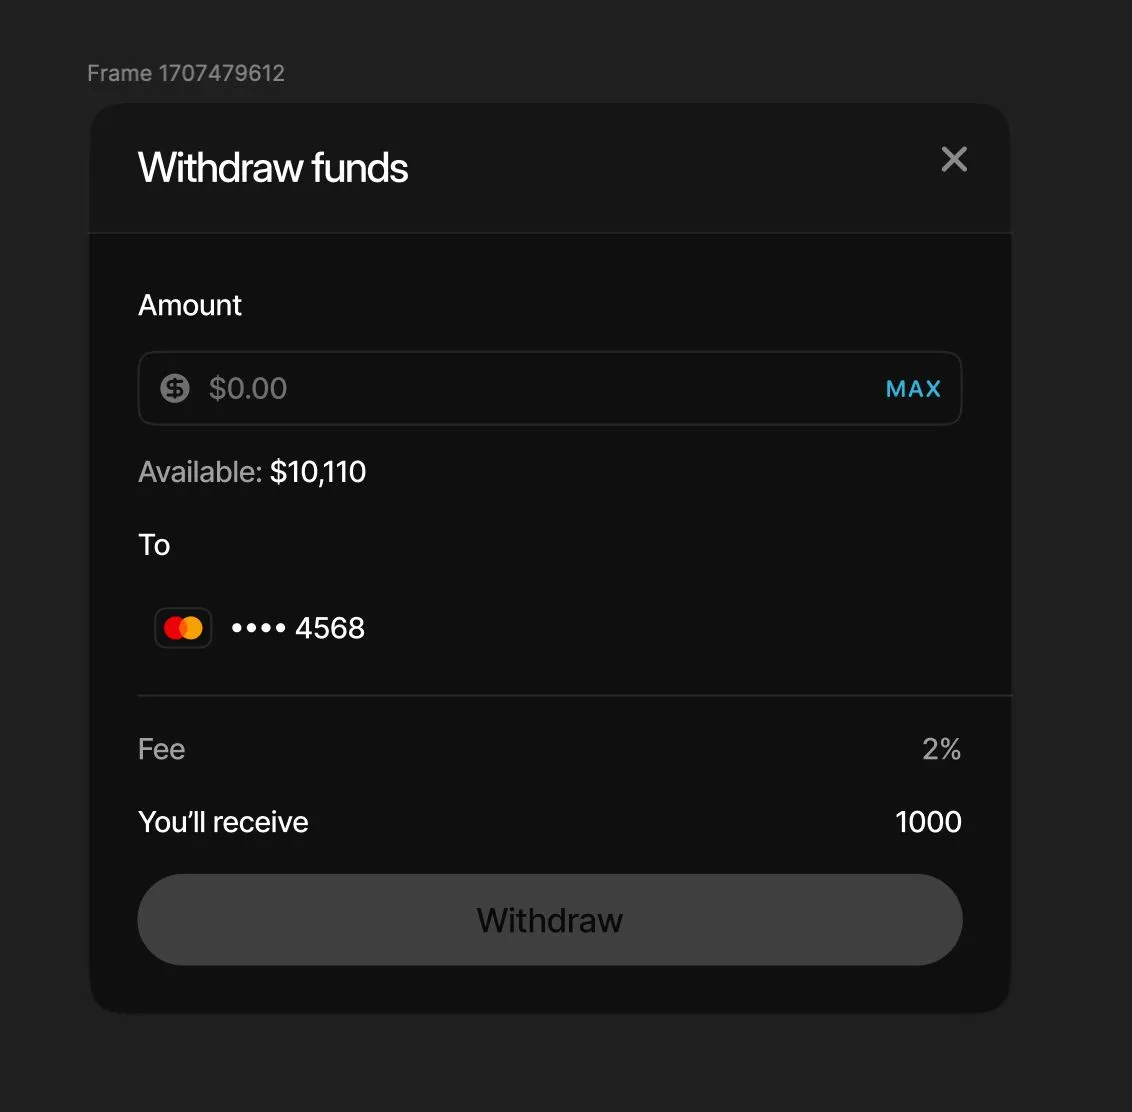Click the $10,110 available balance

tap(318, 472)
